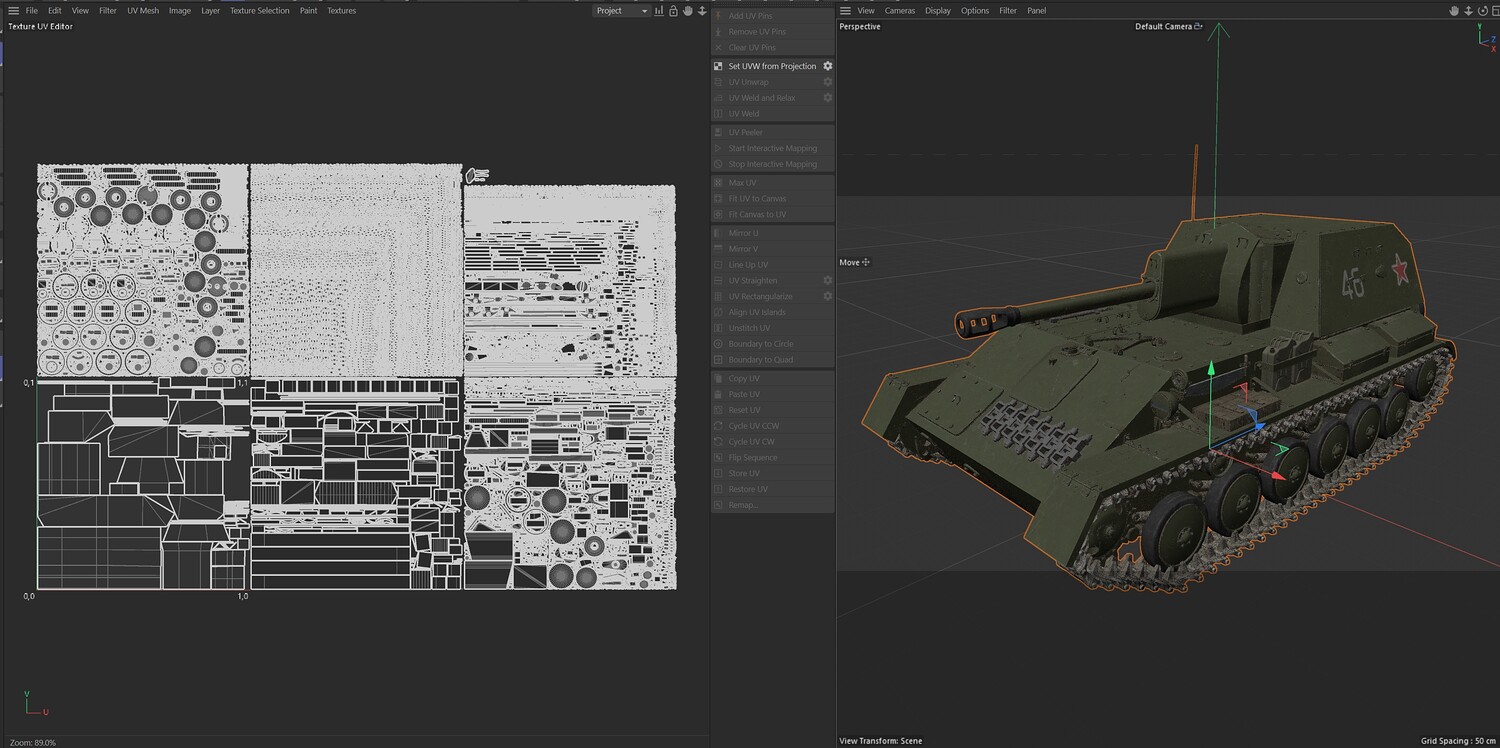Open the Project dropdown in UV editor
Image resolution: width=1500 pixels, height=748 pixels.
(621, 11)
